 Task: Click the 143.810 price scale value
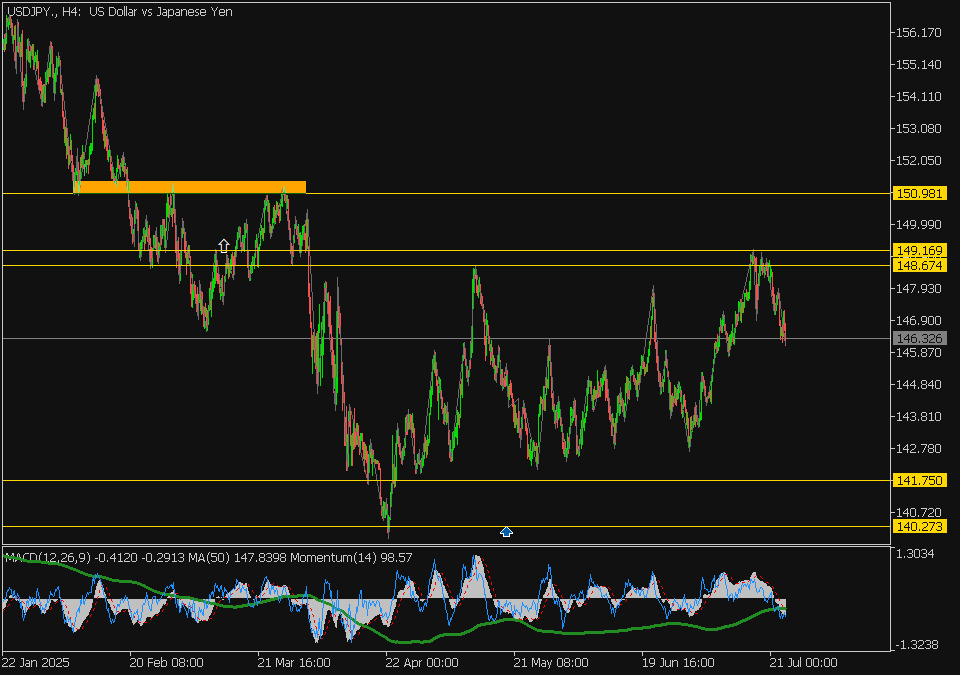(x=918, y=417)
